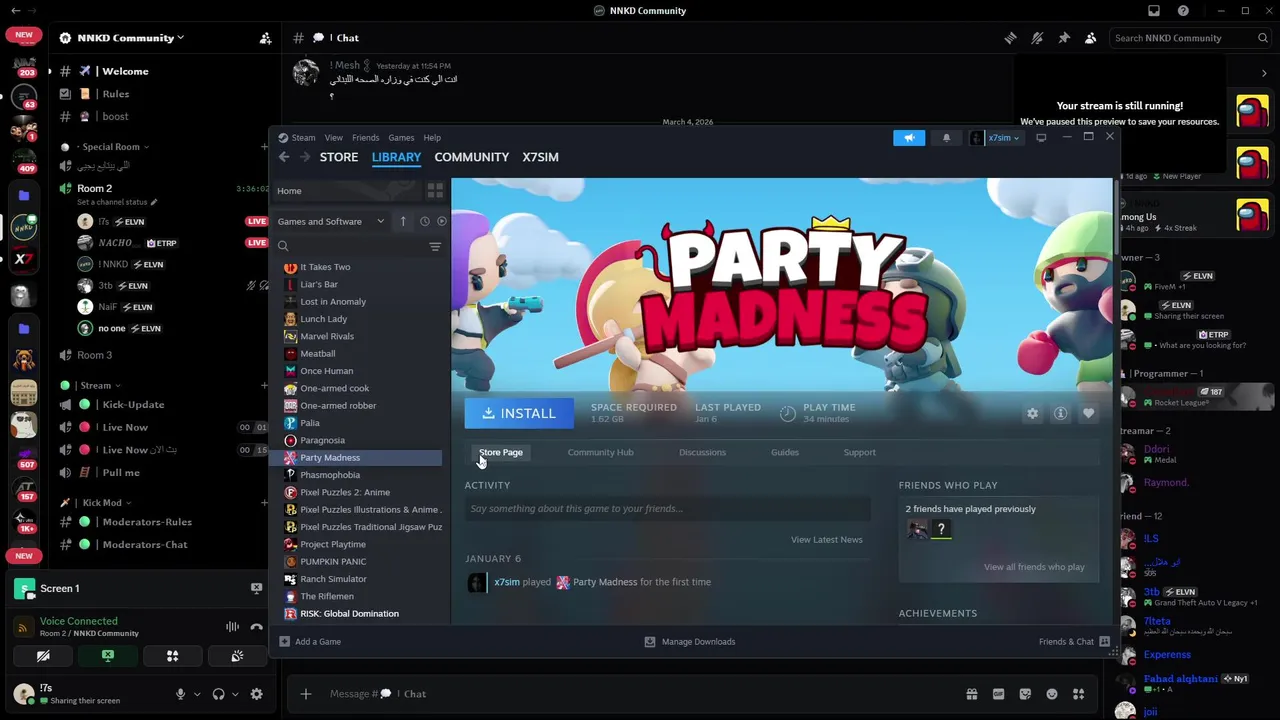
Task: Open microphone input options chevron
Action: [196, 694]
